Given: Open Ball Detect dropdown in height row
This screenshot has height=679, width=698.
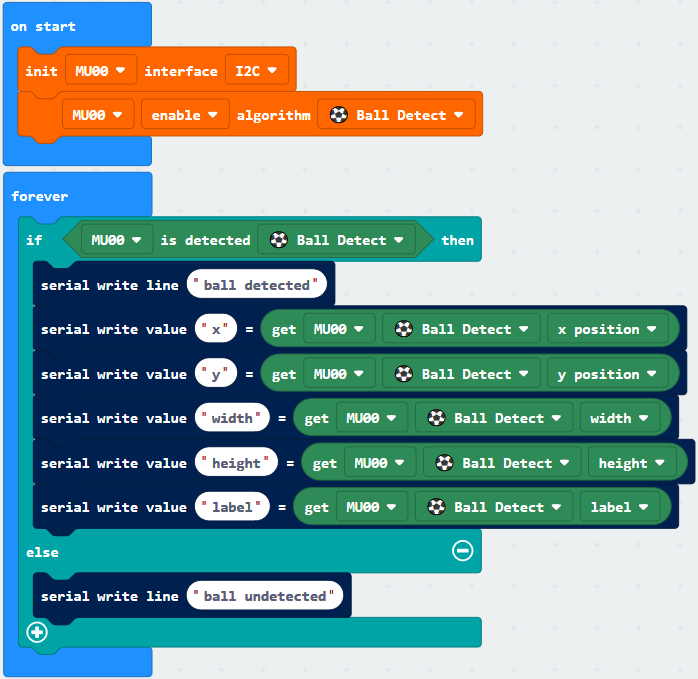Looking at the screenshot, I should pos(503,463).
